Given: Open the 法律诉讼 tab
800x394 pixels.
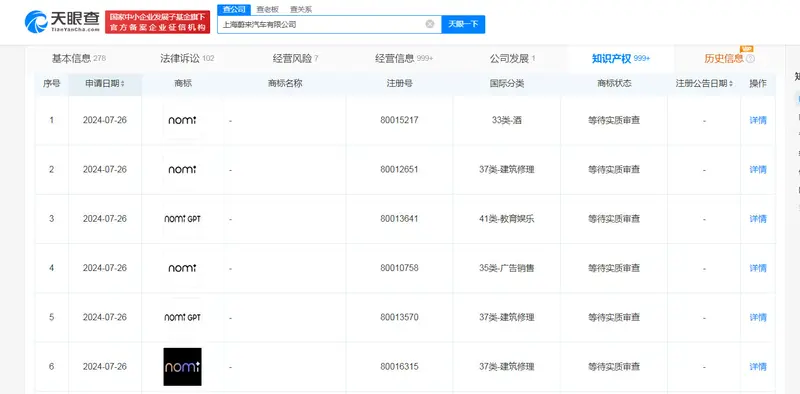Looking at the screenshot, I should coord(187,59).
